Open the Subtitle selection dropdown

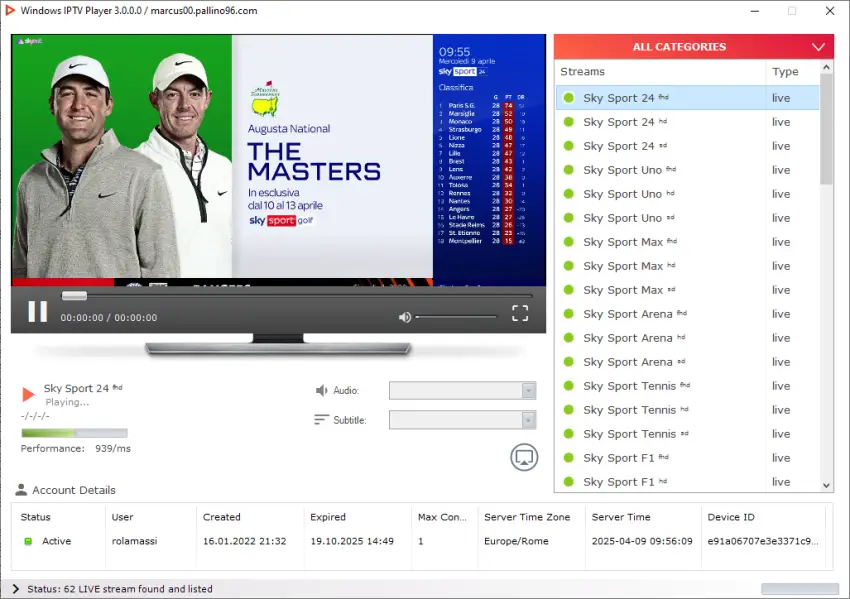coord(462,420)
